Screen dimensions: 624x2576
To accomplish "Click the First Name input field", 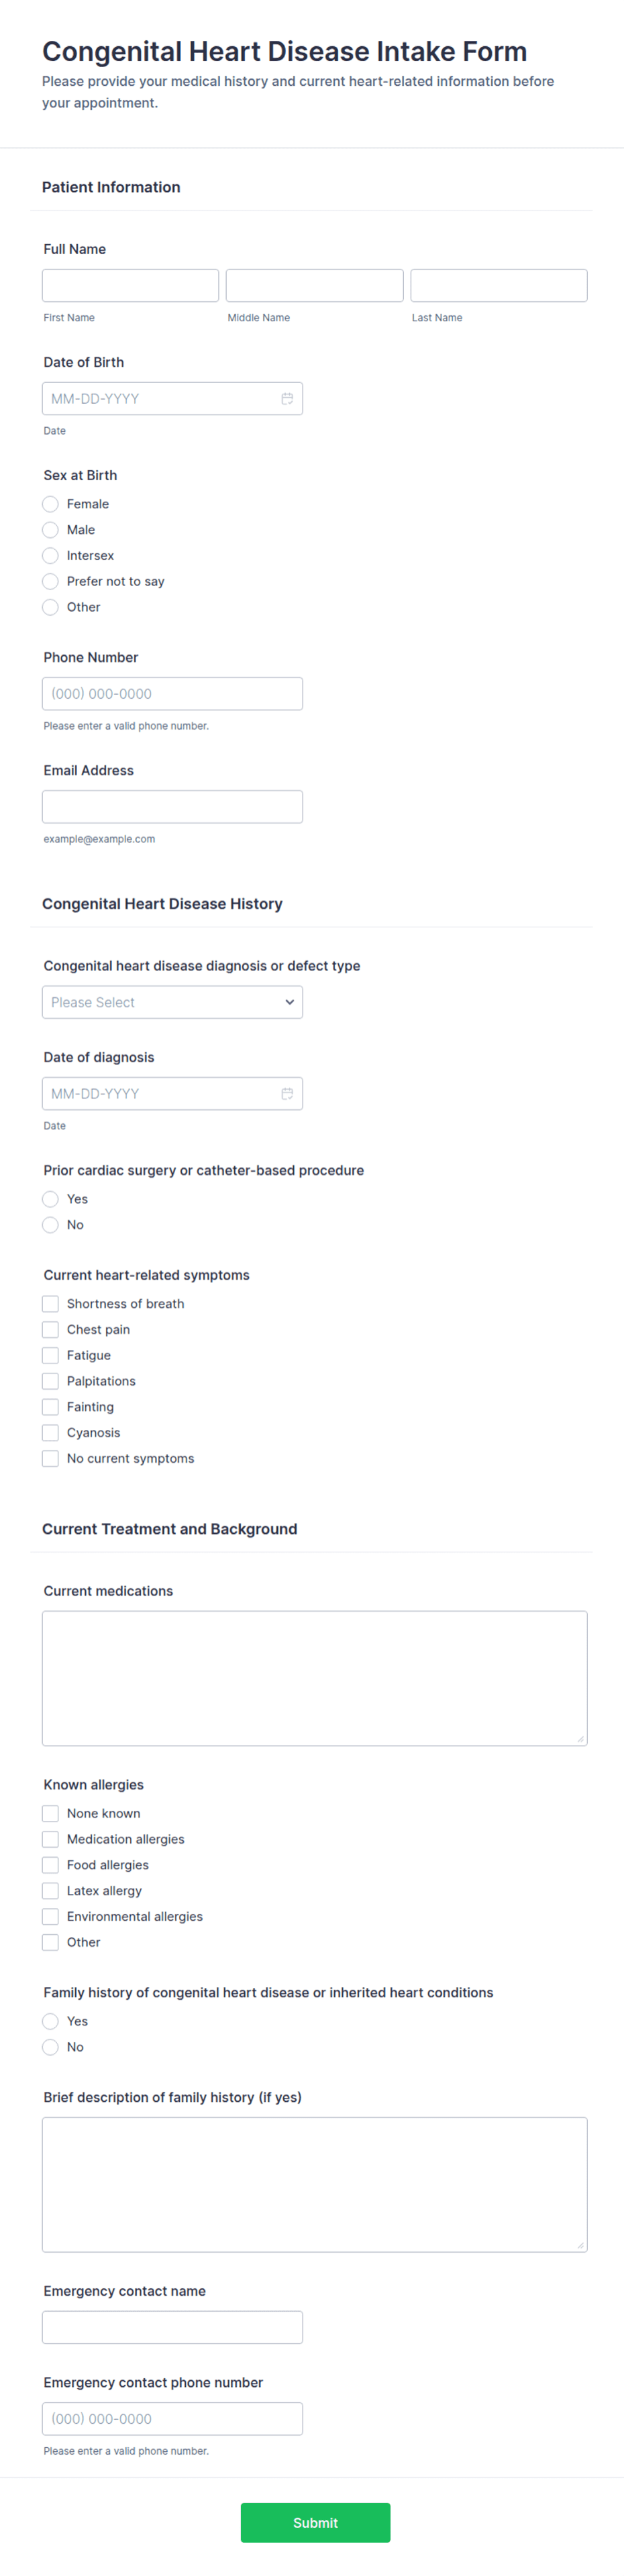I will (x=130, y=285).
